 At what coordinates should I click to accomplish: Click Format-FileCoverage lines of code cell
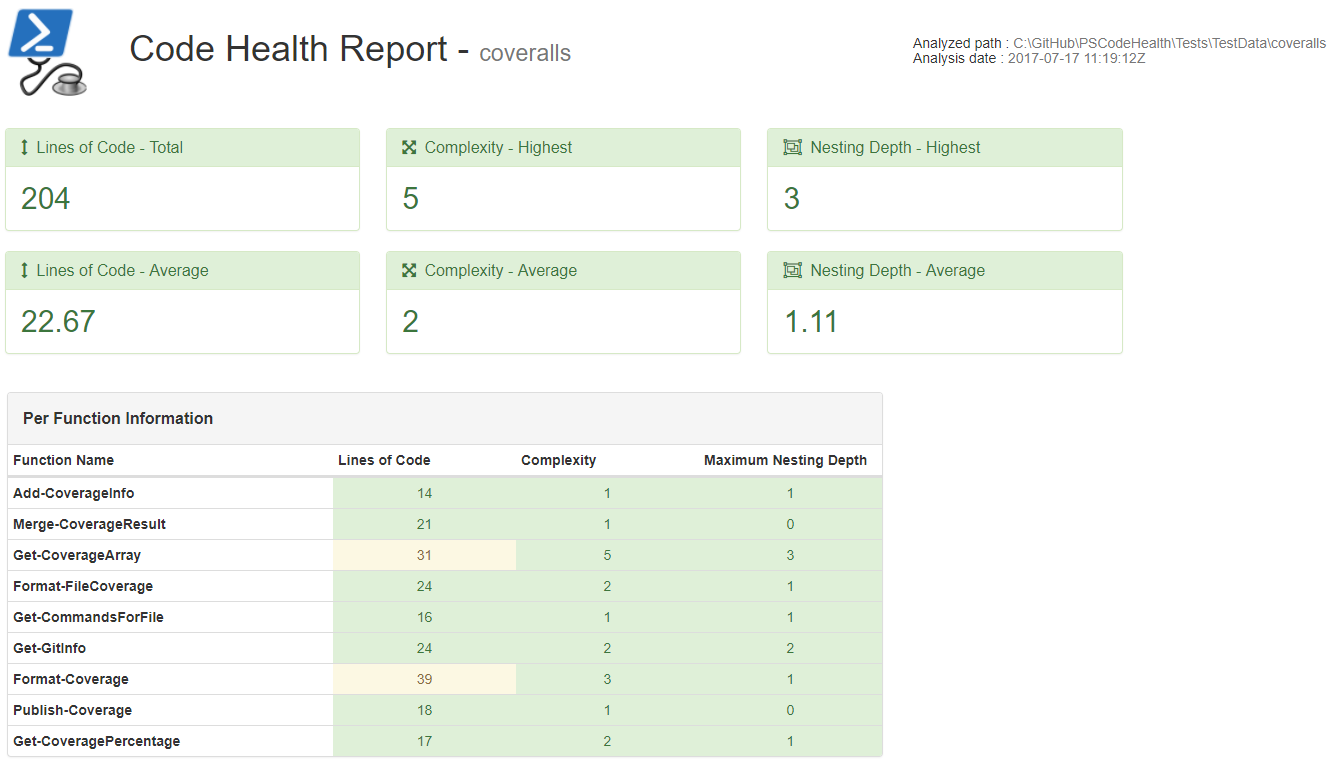click(425, 586)
